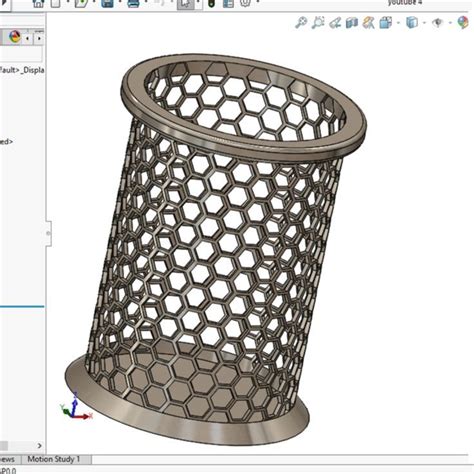Screen dimensions: 474x474
Task: Click the Home icon in top toolbar
Action: 38,4
